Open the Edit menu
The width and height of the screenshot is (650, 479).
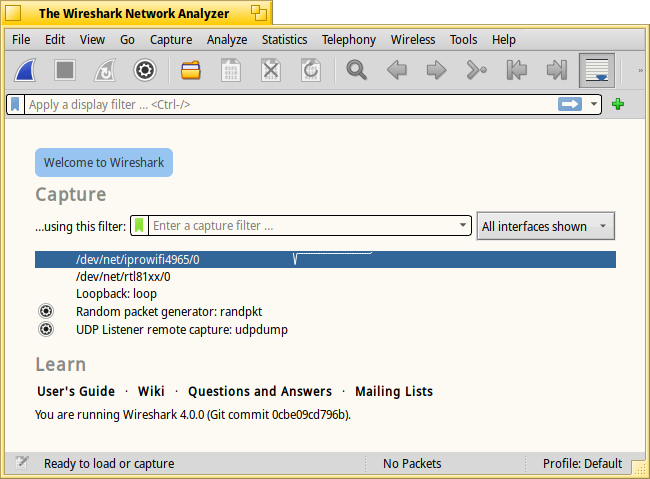[x=55, y=39]
